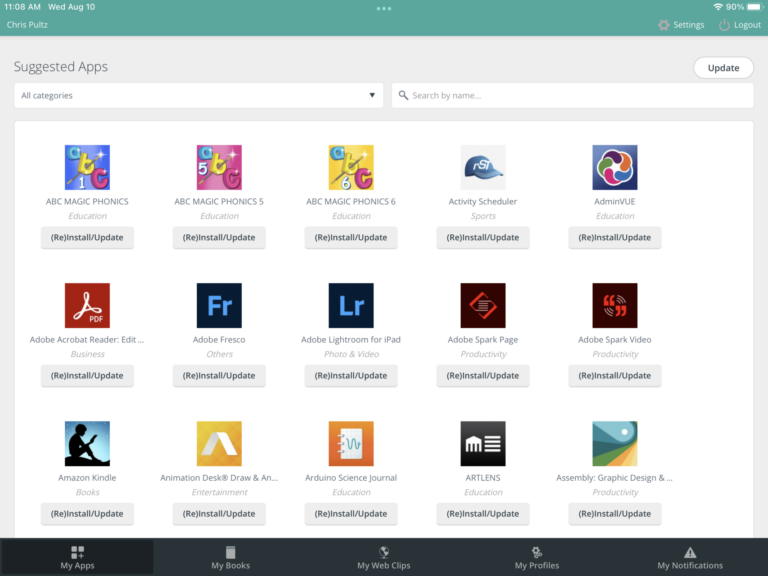Open the Amazon Kindle app icon
This screenshot has width=768, height=576.
click(x=87, y=443)
